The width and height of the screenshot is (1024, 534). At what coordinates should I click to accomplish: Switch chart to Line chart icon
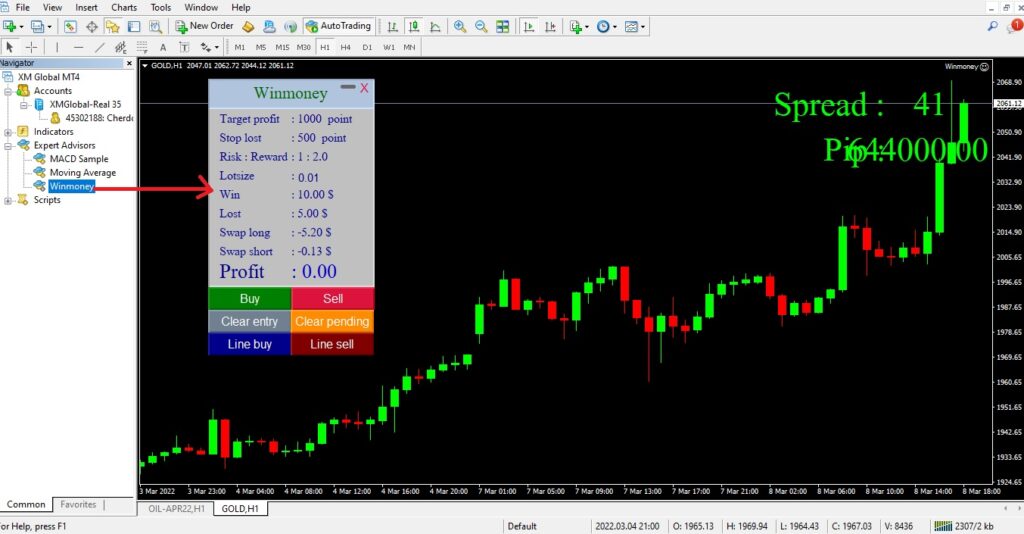click(x=435, y=26)
